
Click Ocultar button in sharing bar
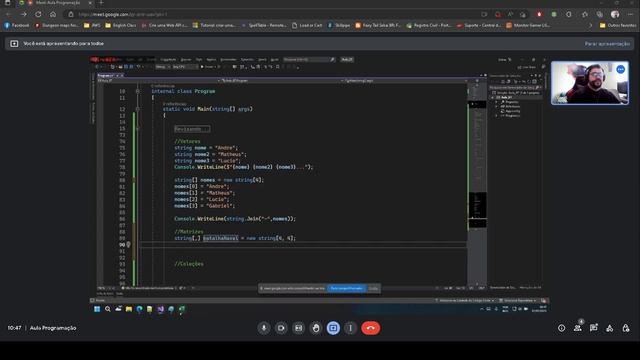(373, 288)
